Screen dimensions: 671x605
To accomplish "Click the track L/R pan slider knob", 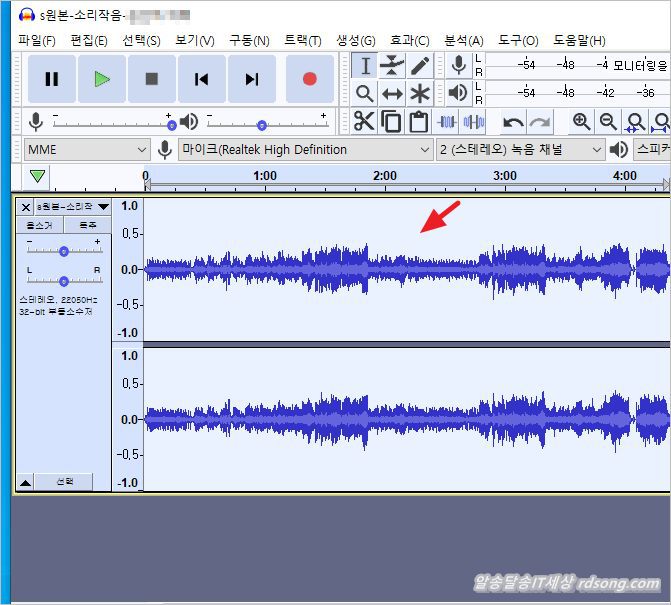I will pos(64,281).
